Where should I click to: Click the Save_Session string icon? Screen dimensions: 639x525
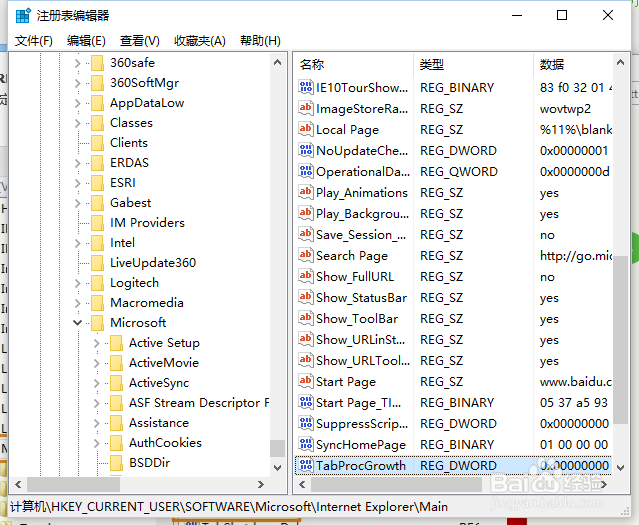306,234
